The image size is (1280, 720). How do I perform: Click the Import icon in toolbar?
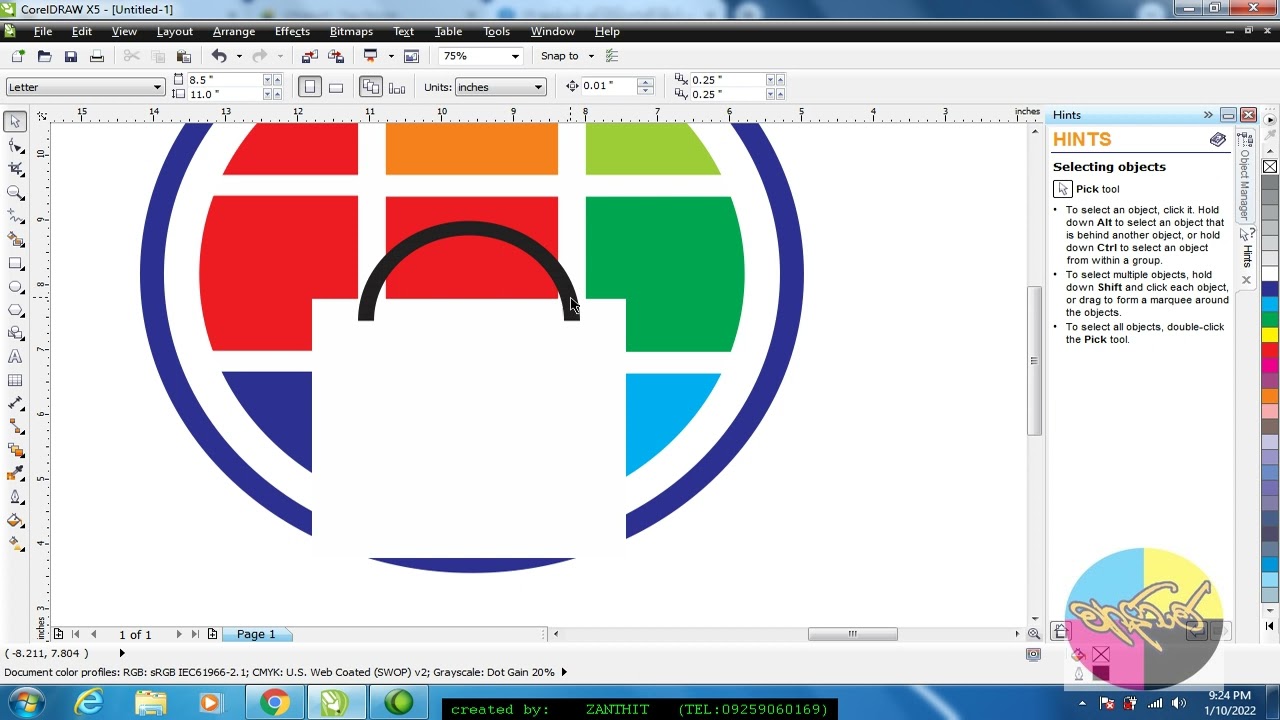click(310, 56)
